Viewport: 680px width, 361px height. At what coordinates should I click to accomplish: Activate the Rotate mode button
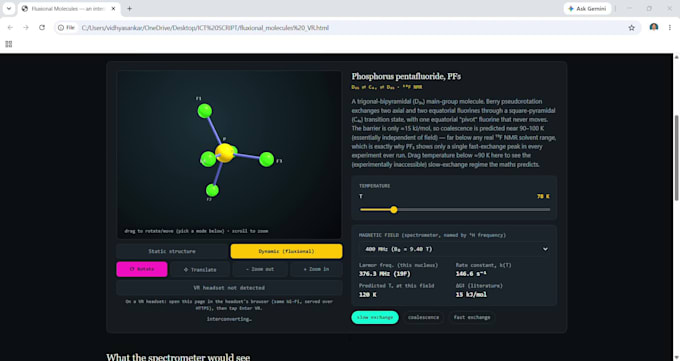tap(142, 269)
